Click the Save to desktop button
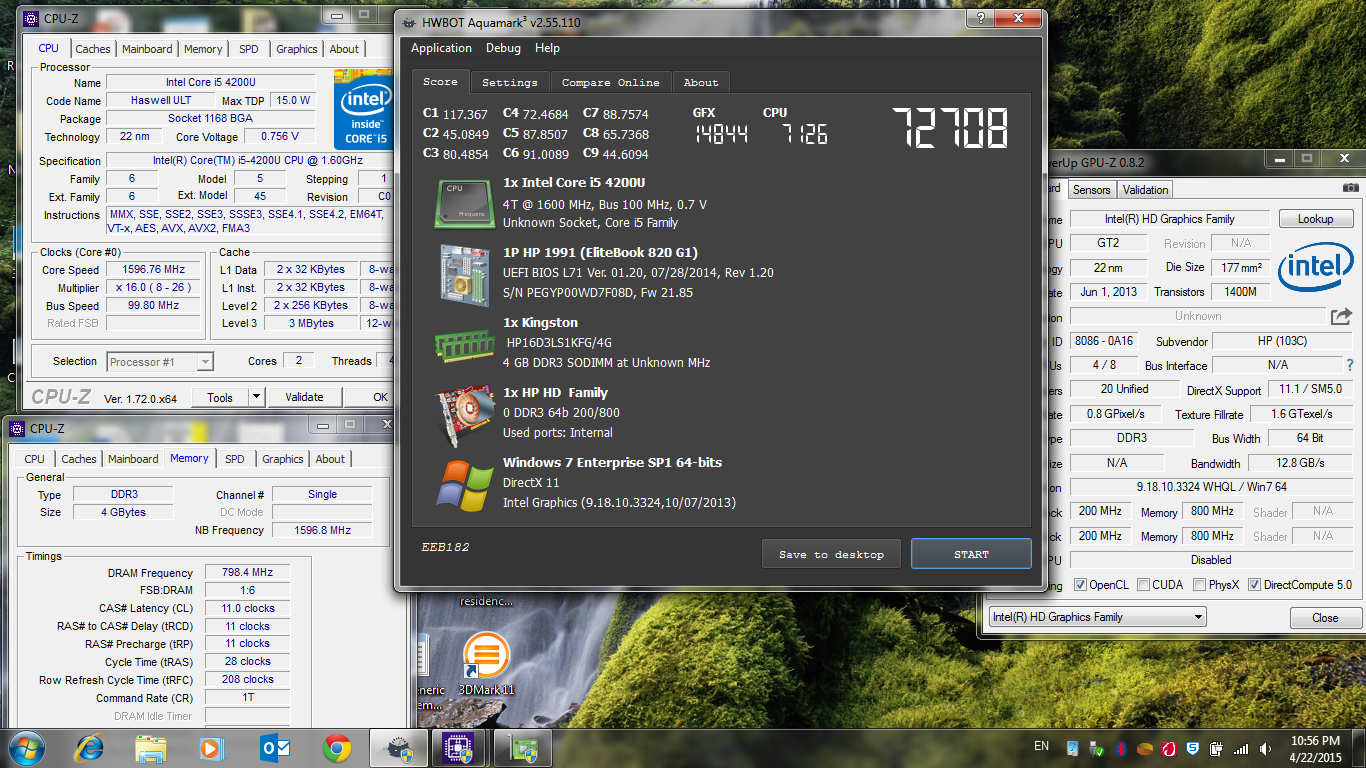The image size is (1366, 768). tap(831, 554)
